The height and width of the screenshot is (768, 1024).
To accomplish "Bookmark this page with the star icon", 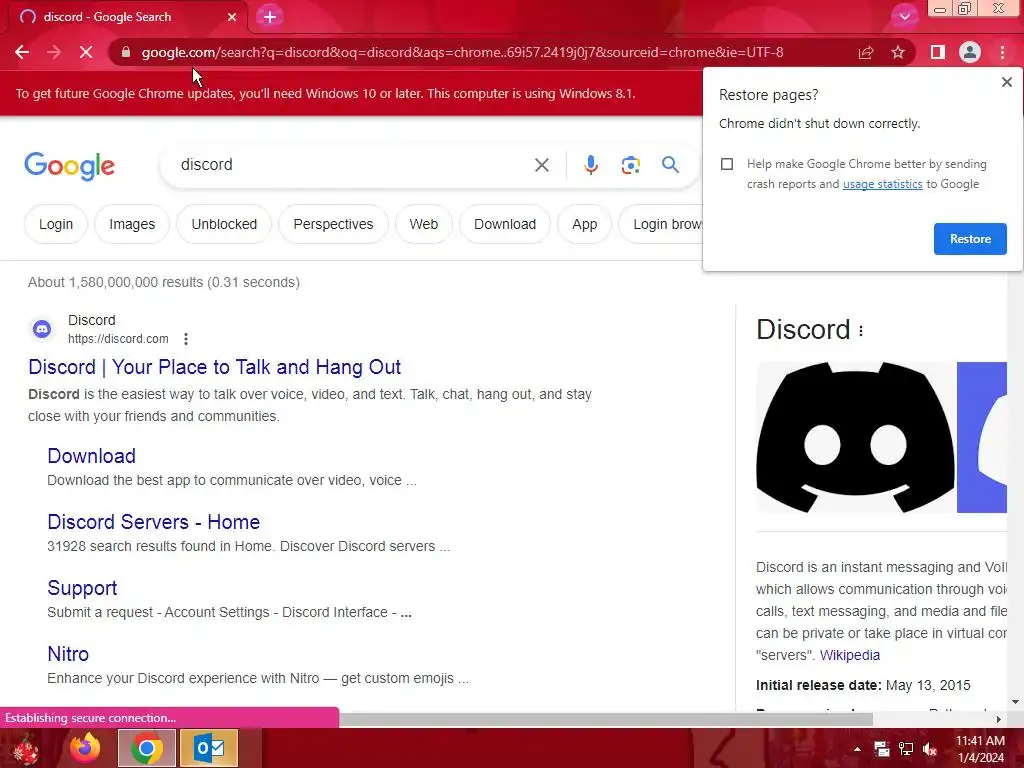I will point(898,52).
